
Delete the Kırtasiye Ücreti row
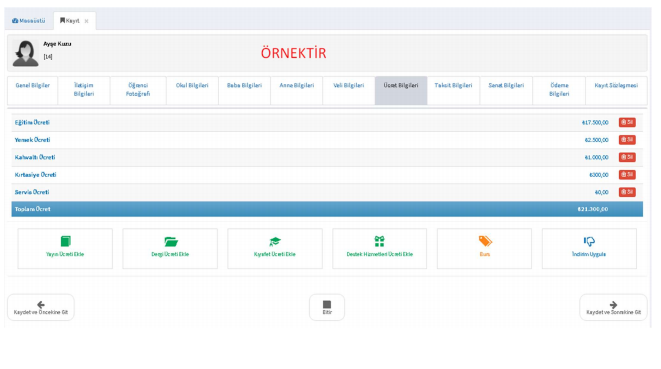coord(627,175)
